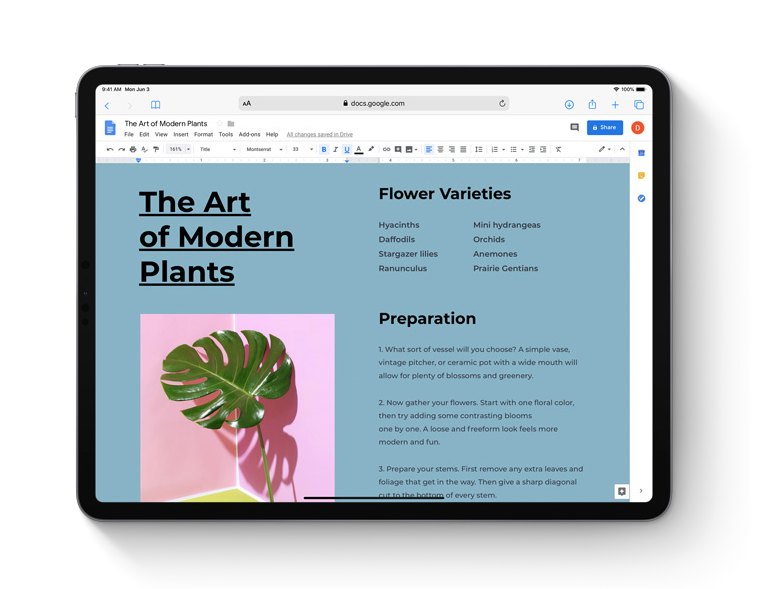Go back in Safari

coord(107,105)
